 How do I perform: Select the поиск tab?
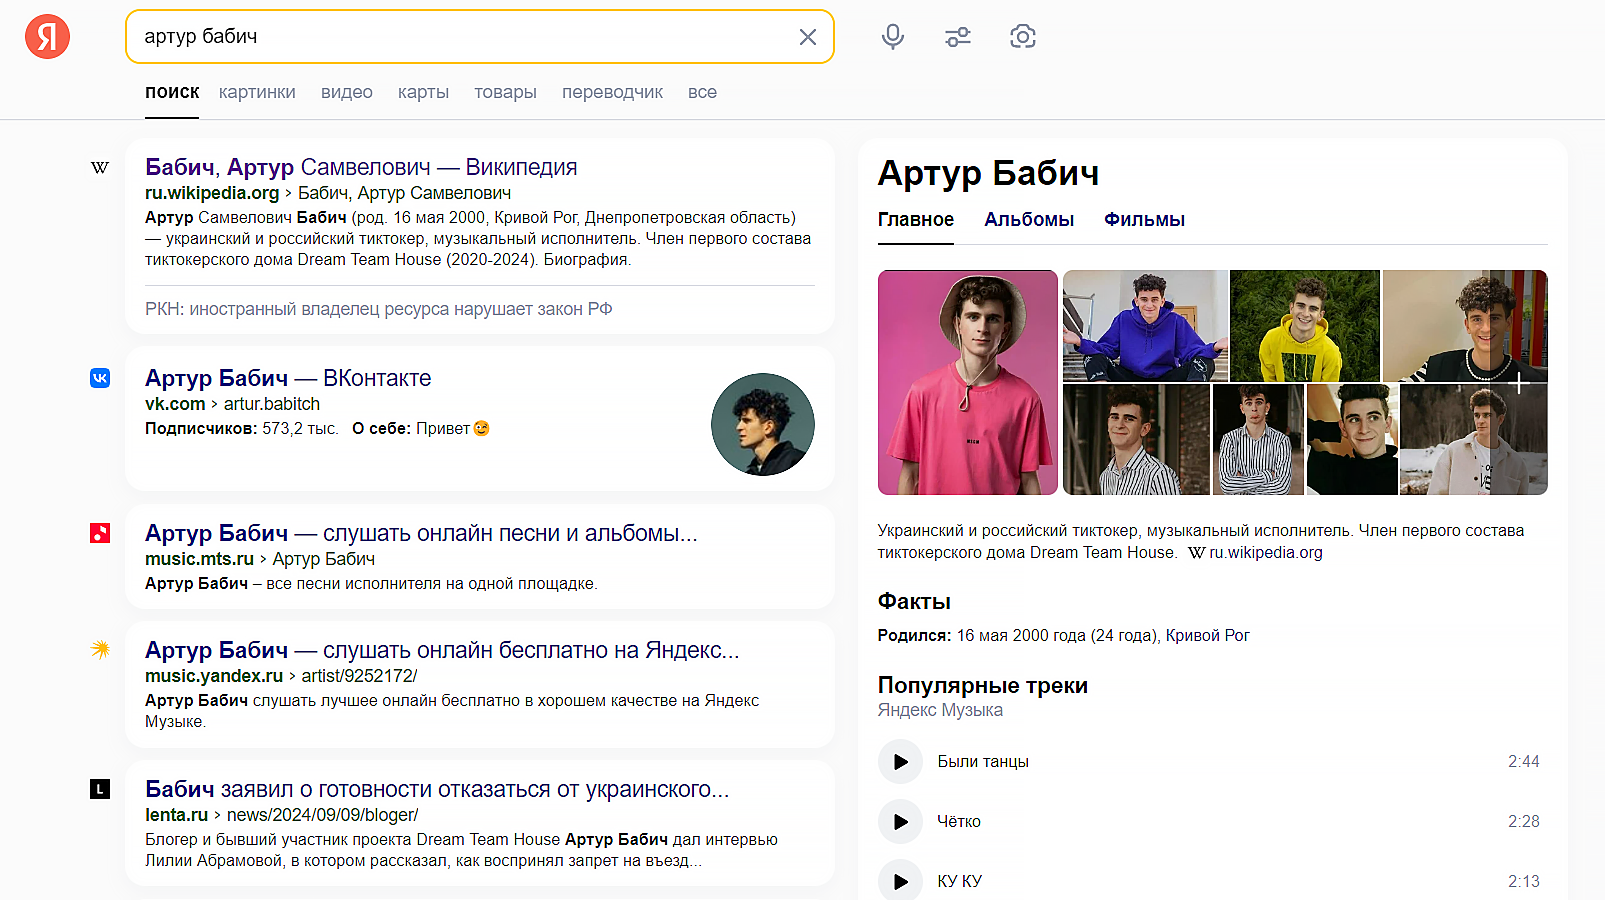pyautogui.click(x=172, y=92)
